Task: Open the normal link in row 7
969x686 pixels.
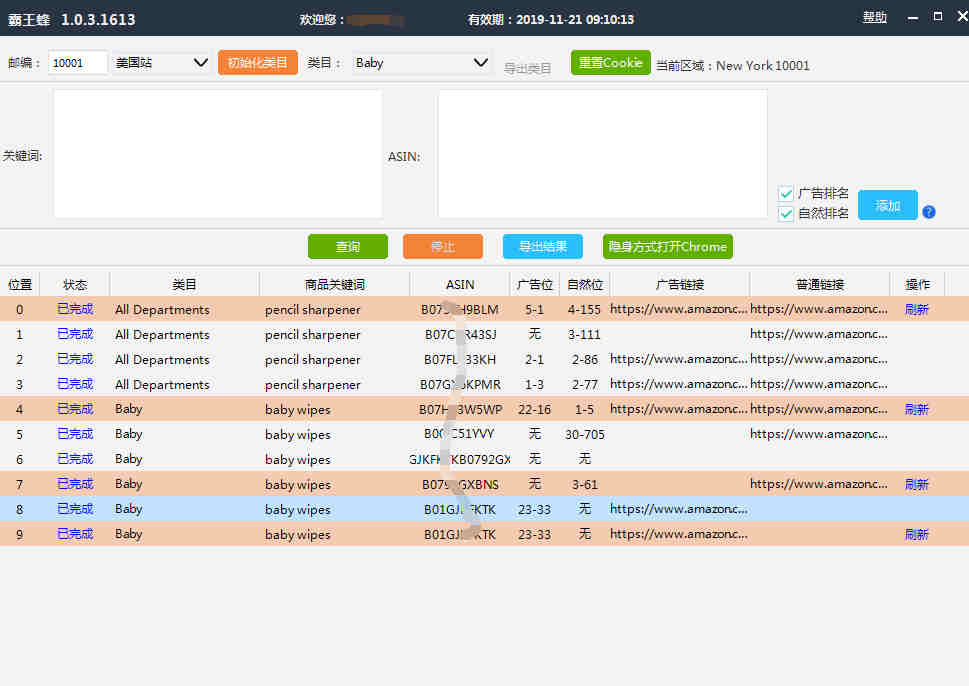Action: 819,484
